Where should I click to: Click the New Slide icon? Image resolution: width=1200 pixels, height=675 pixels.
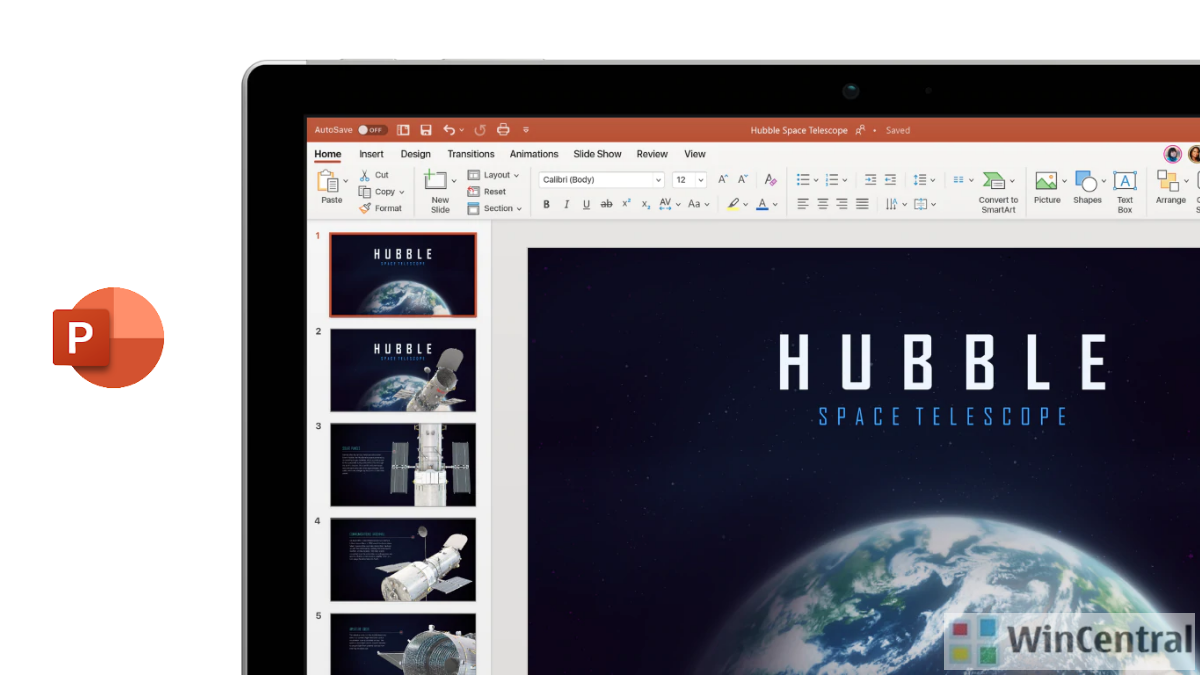point(435,180)
